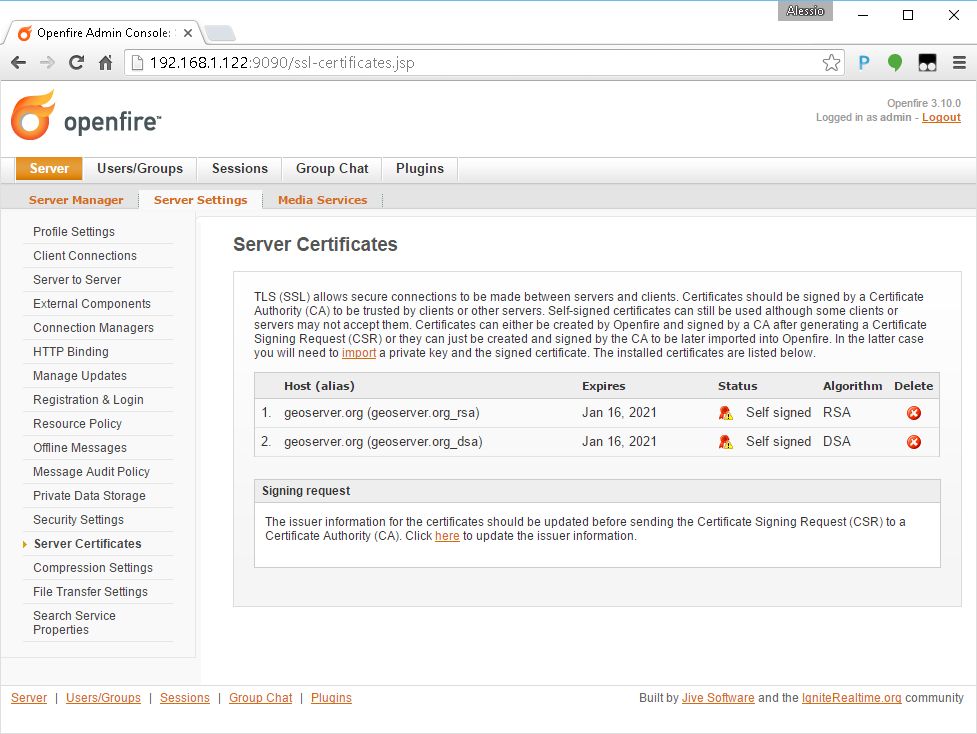Screen dimensions: 977x734
Task: Bookmark this page with star icon
Action: click(x=831, y=63)
